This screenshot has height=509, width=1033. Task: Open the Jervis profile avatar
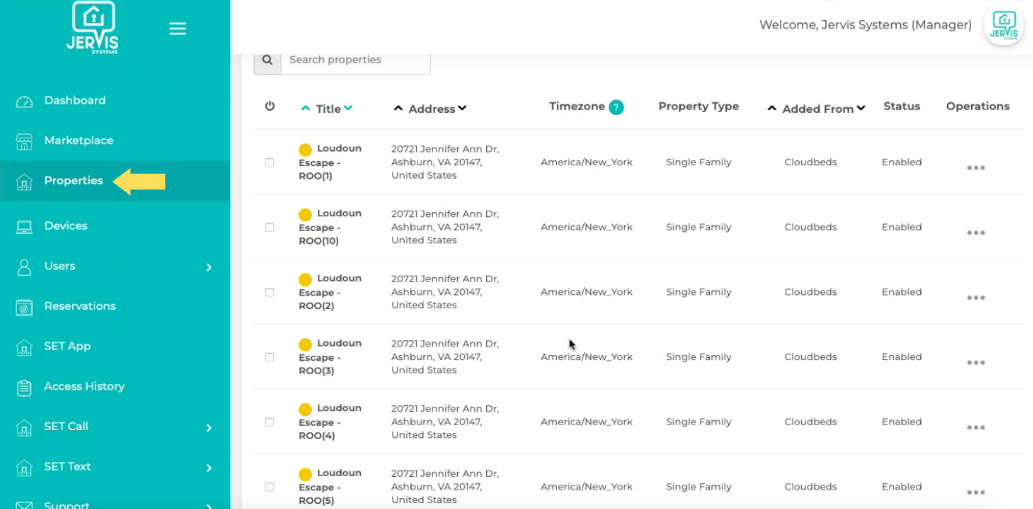tap(1003, 25)
